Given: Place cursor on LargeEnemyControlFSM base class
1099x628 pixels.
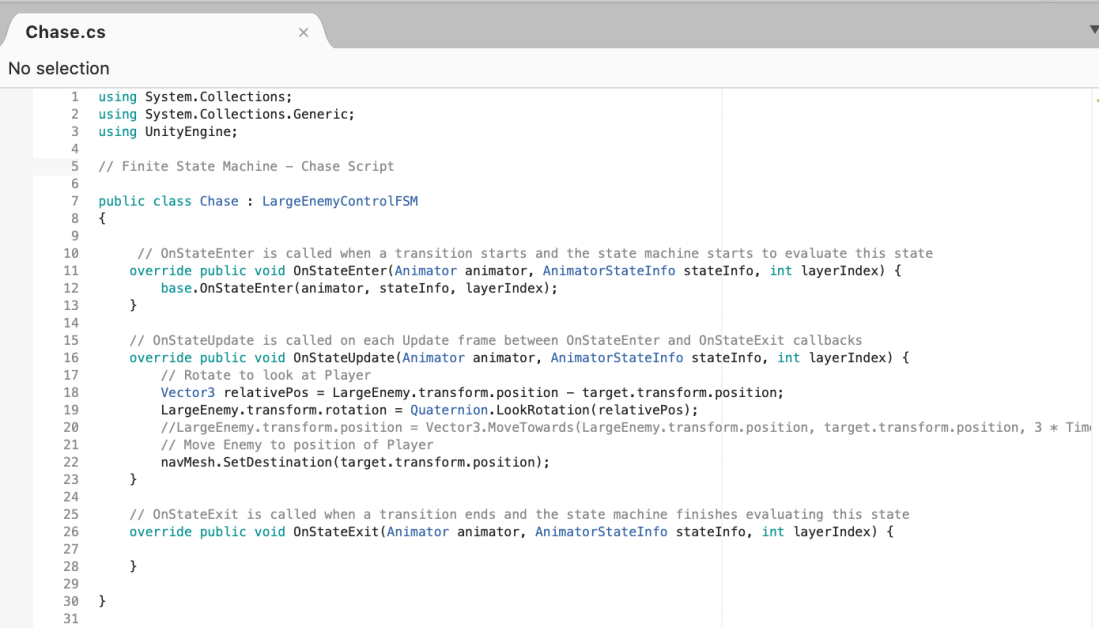Looking at the screenshot, I should (340, 201).
